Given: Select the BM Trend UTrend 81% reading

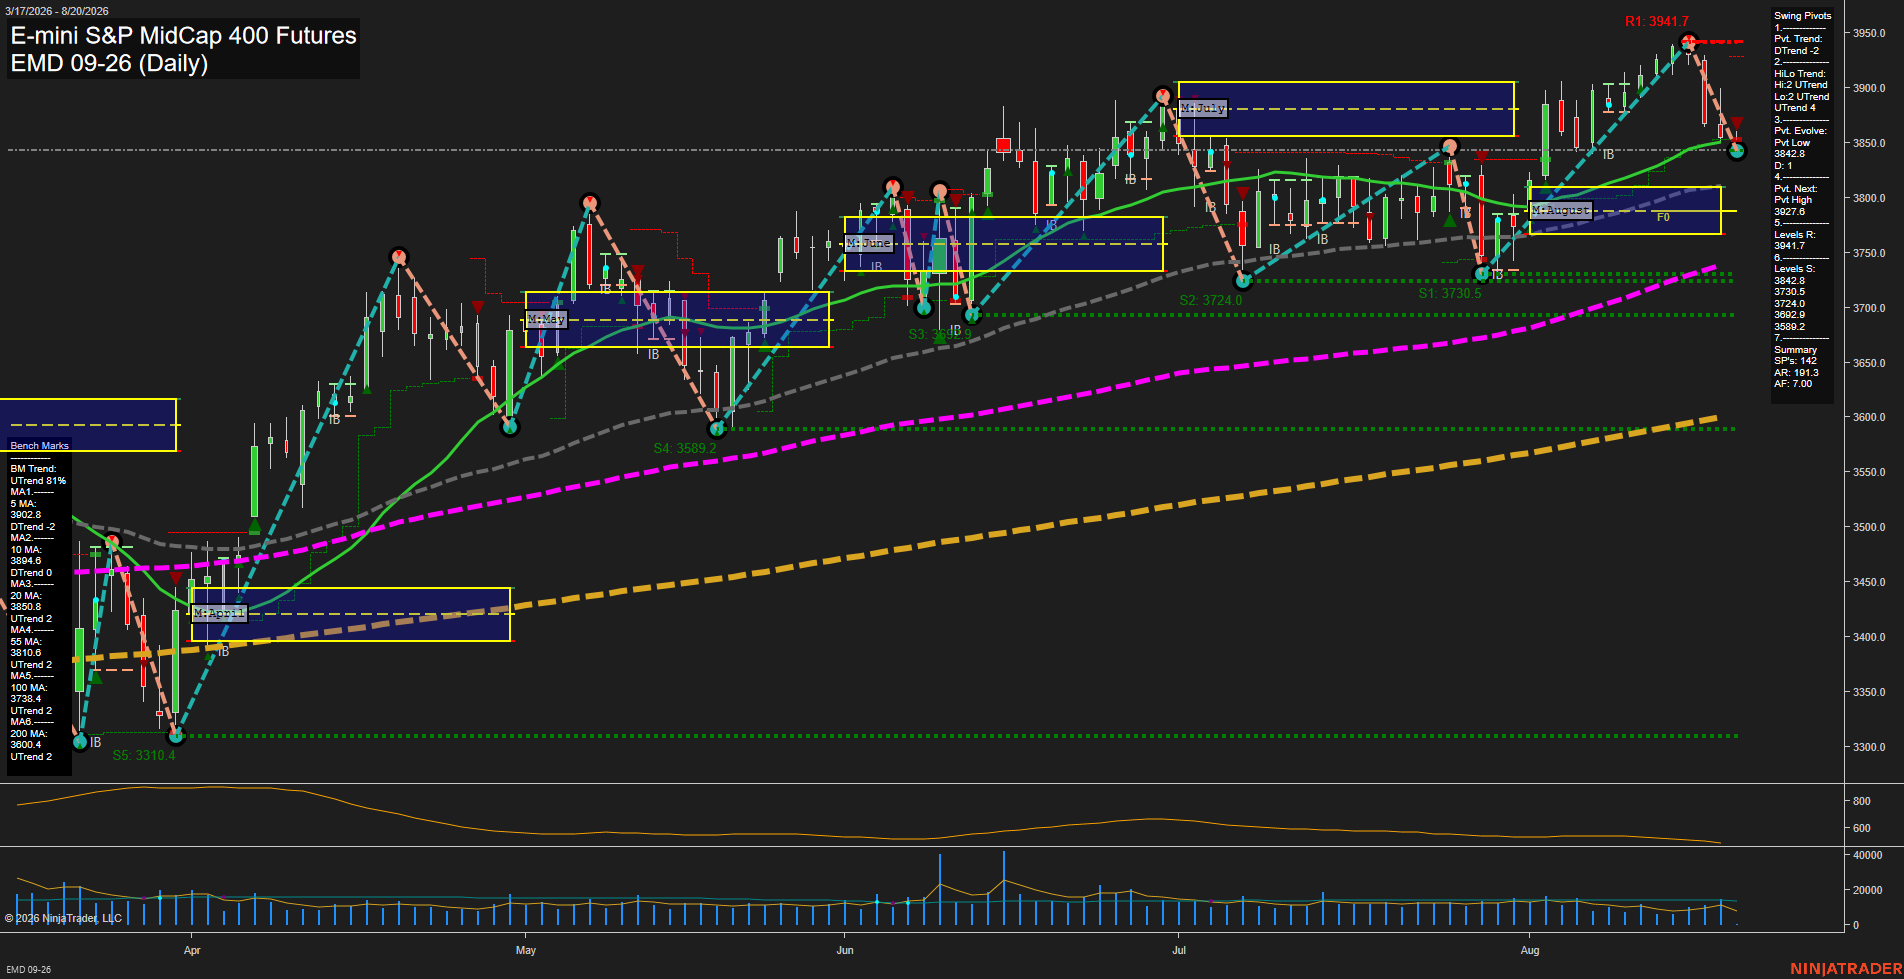Looking at the screenshot, I should pos(38,475).
